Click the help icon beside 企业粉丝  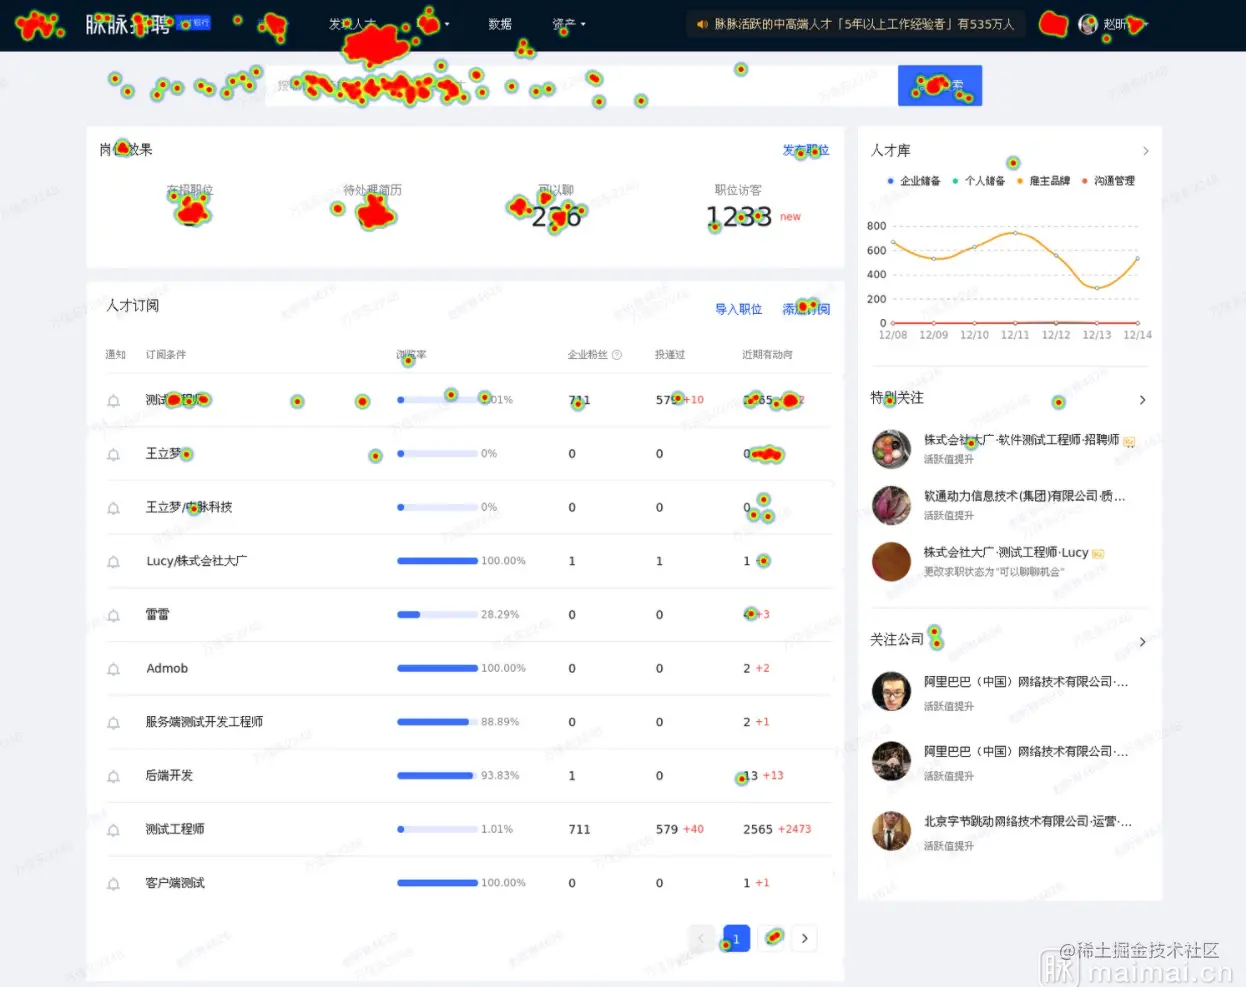[617, 355]
